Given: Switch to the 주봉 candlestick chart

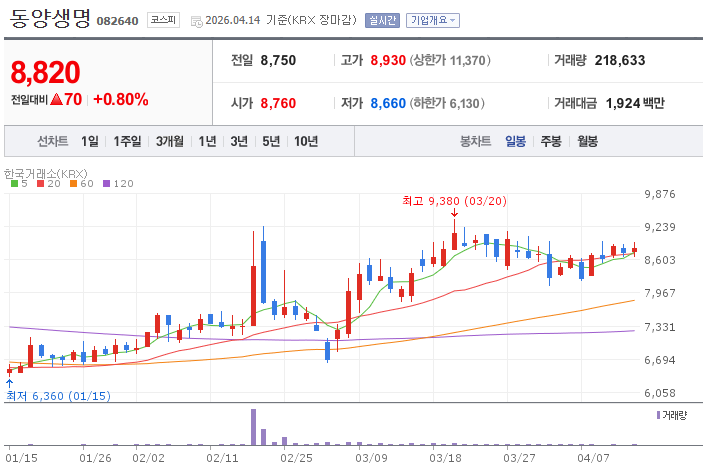Looking at the screenshot, I should coord(551,141).
